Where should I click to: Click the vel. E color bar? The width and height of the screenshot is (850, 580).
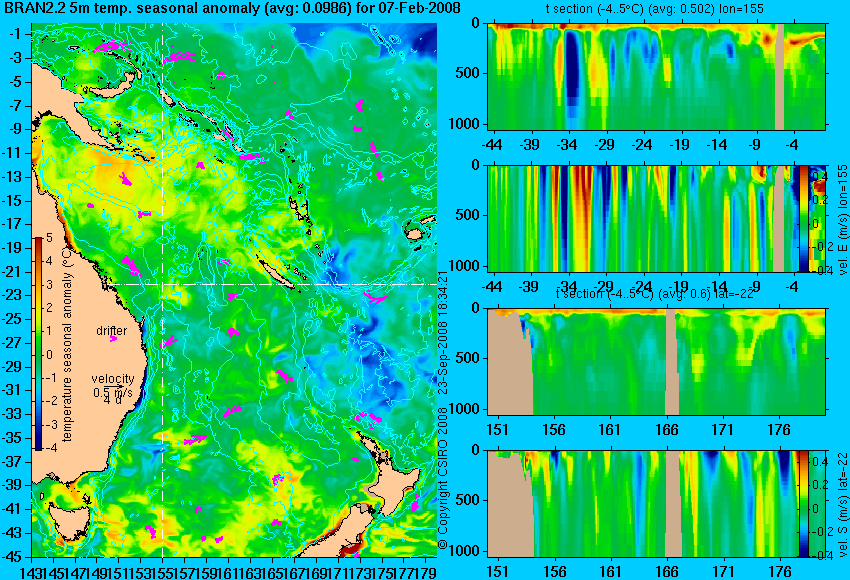coord(804,219)
